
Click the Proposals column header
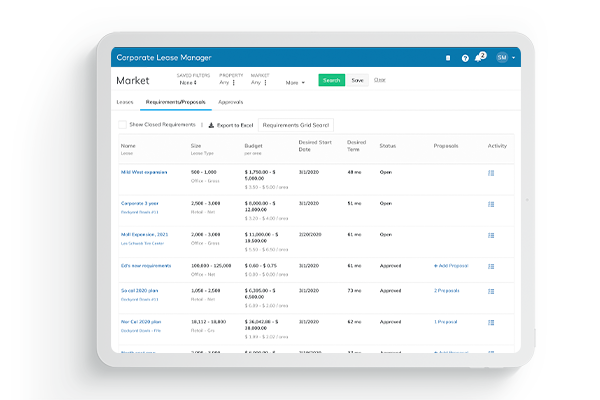tap(446, 146)
